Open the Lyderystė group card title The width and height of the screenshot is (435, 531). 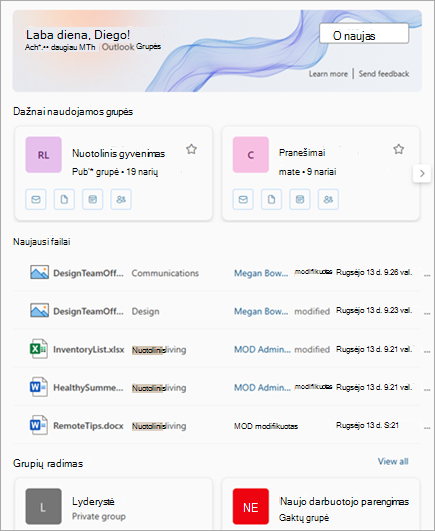[x=93, y=502]
